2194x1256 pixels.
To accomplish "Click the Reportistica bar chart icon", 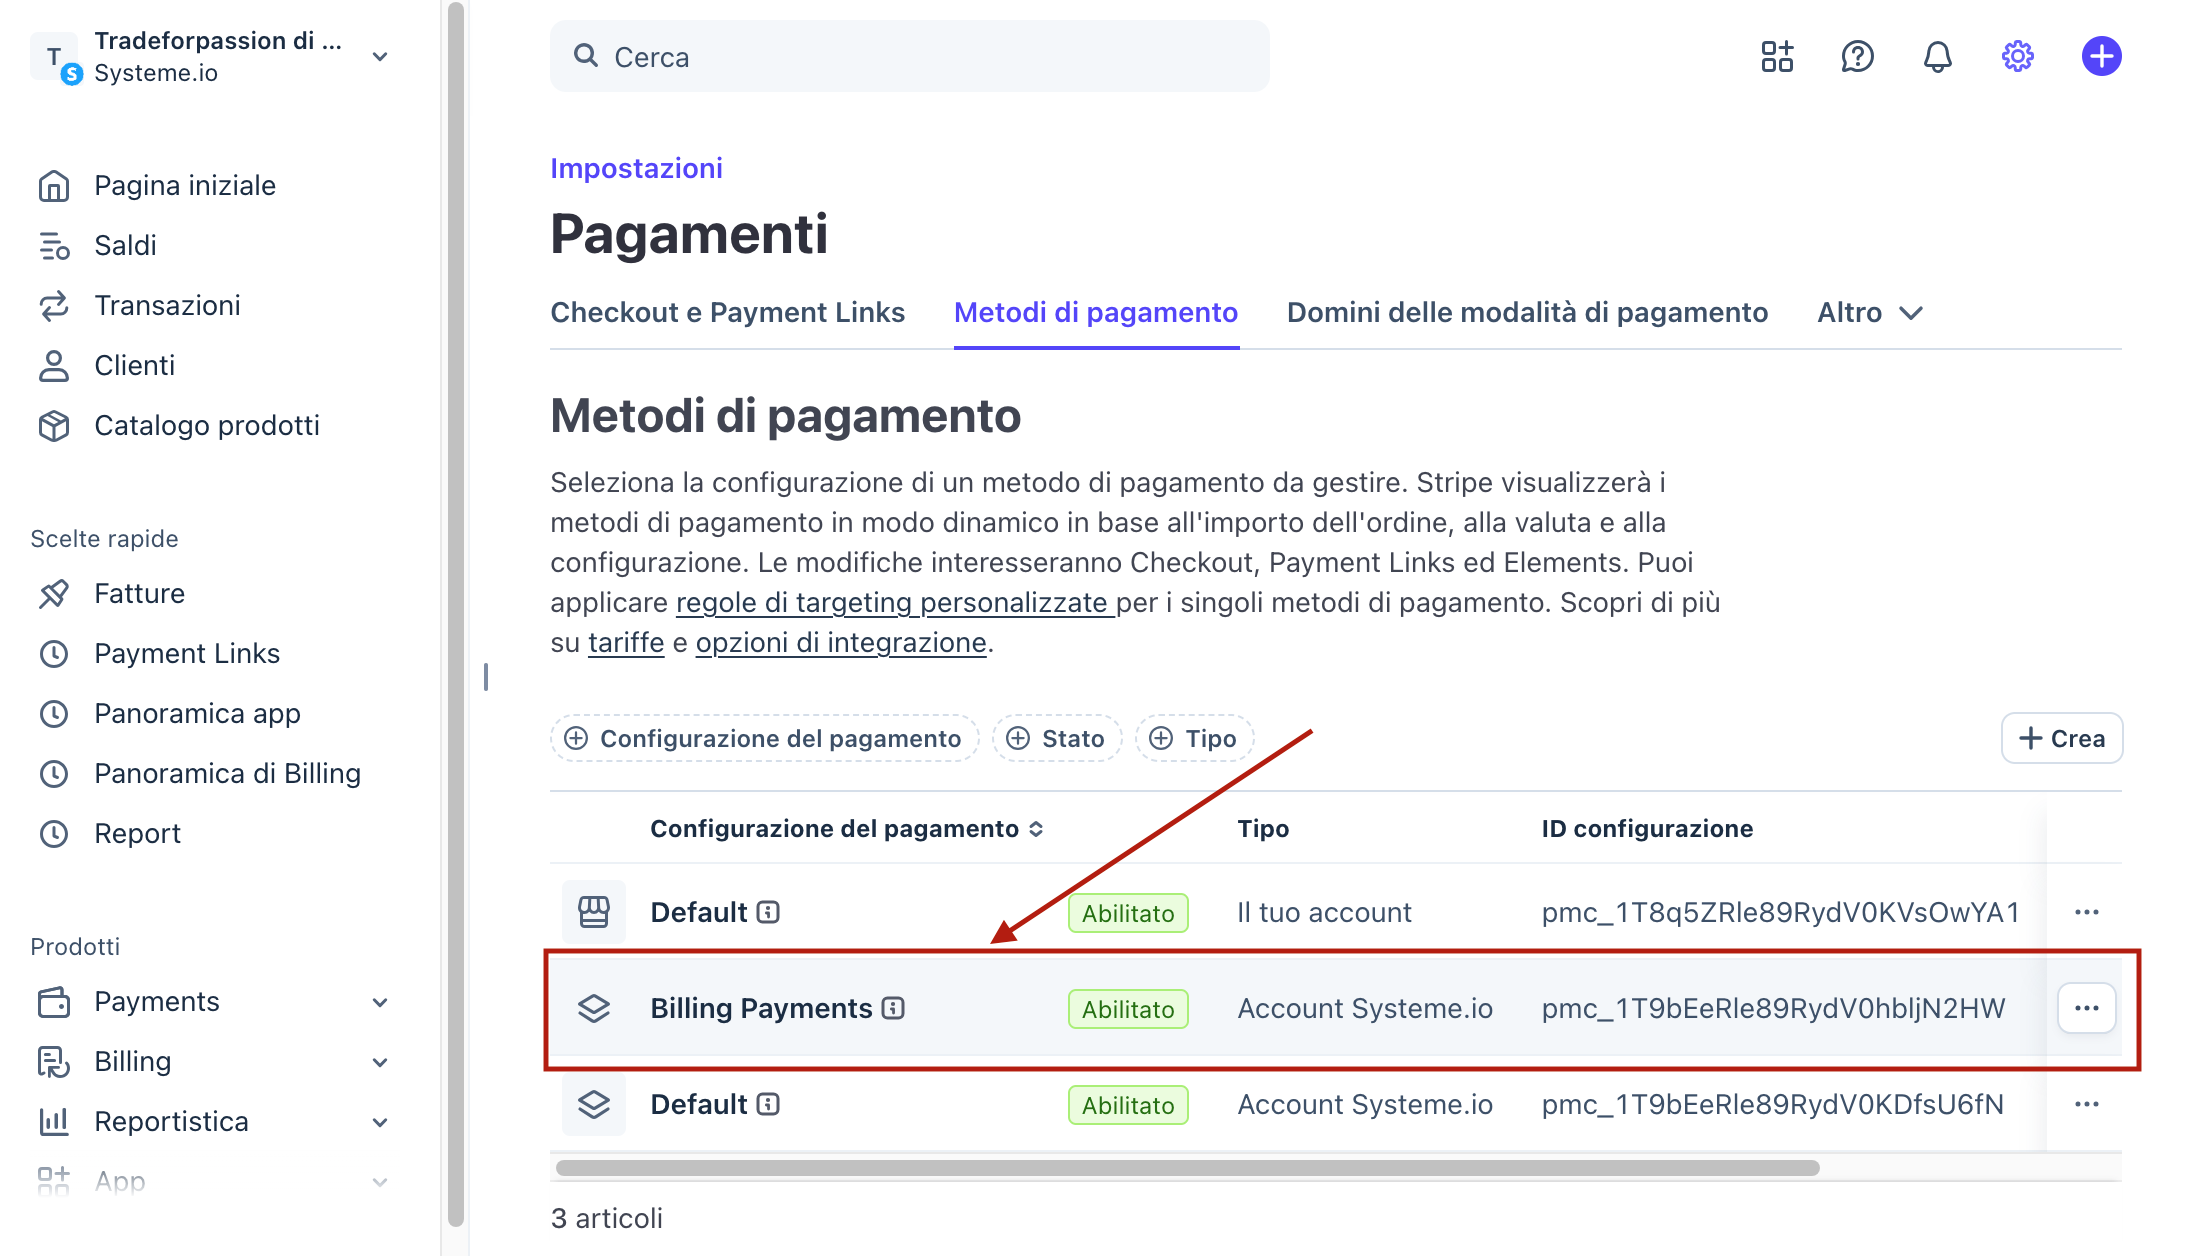I will [x=54, y=1122].
